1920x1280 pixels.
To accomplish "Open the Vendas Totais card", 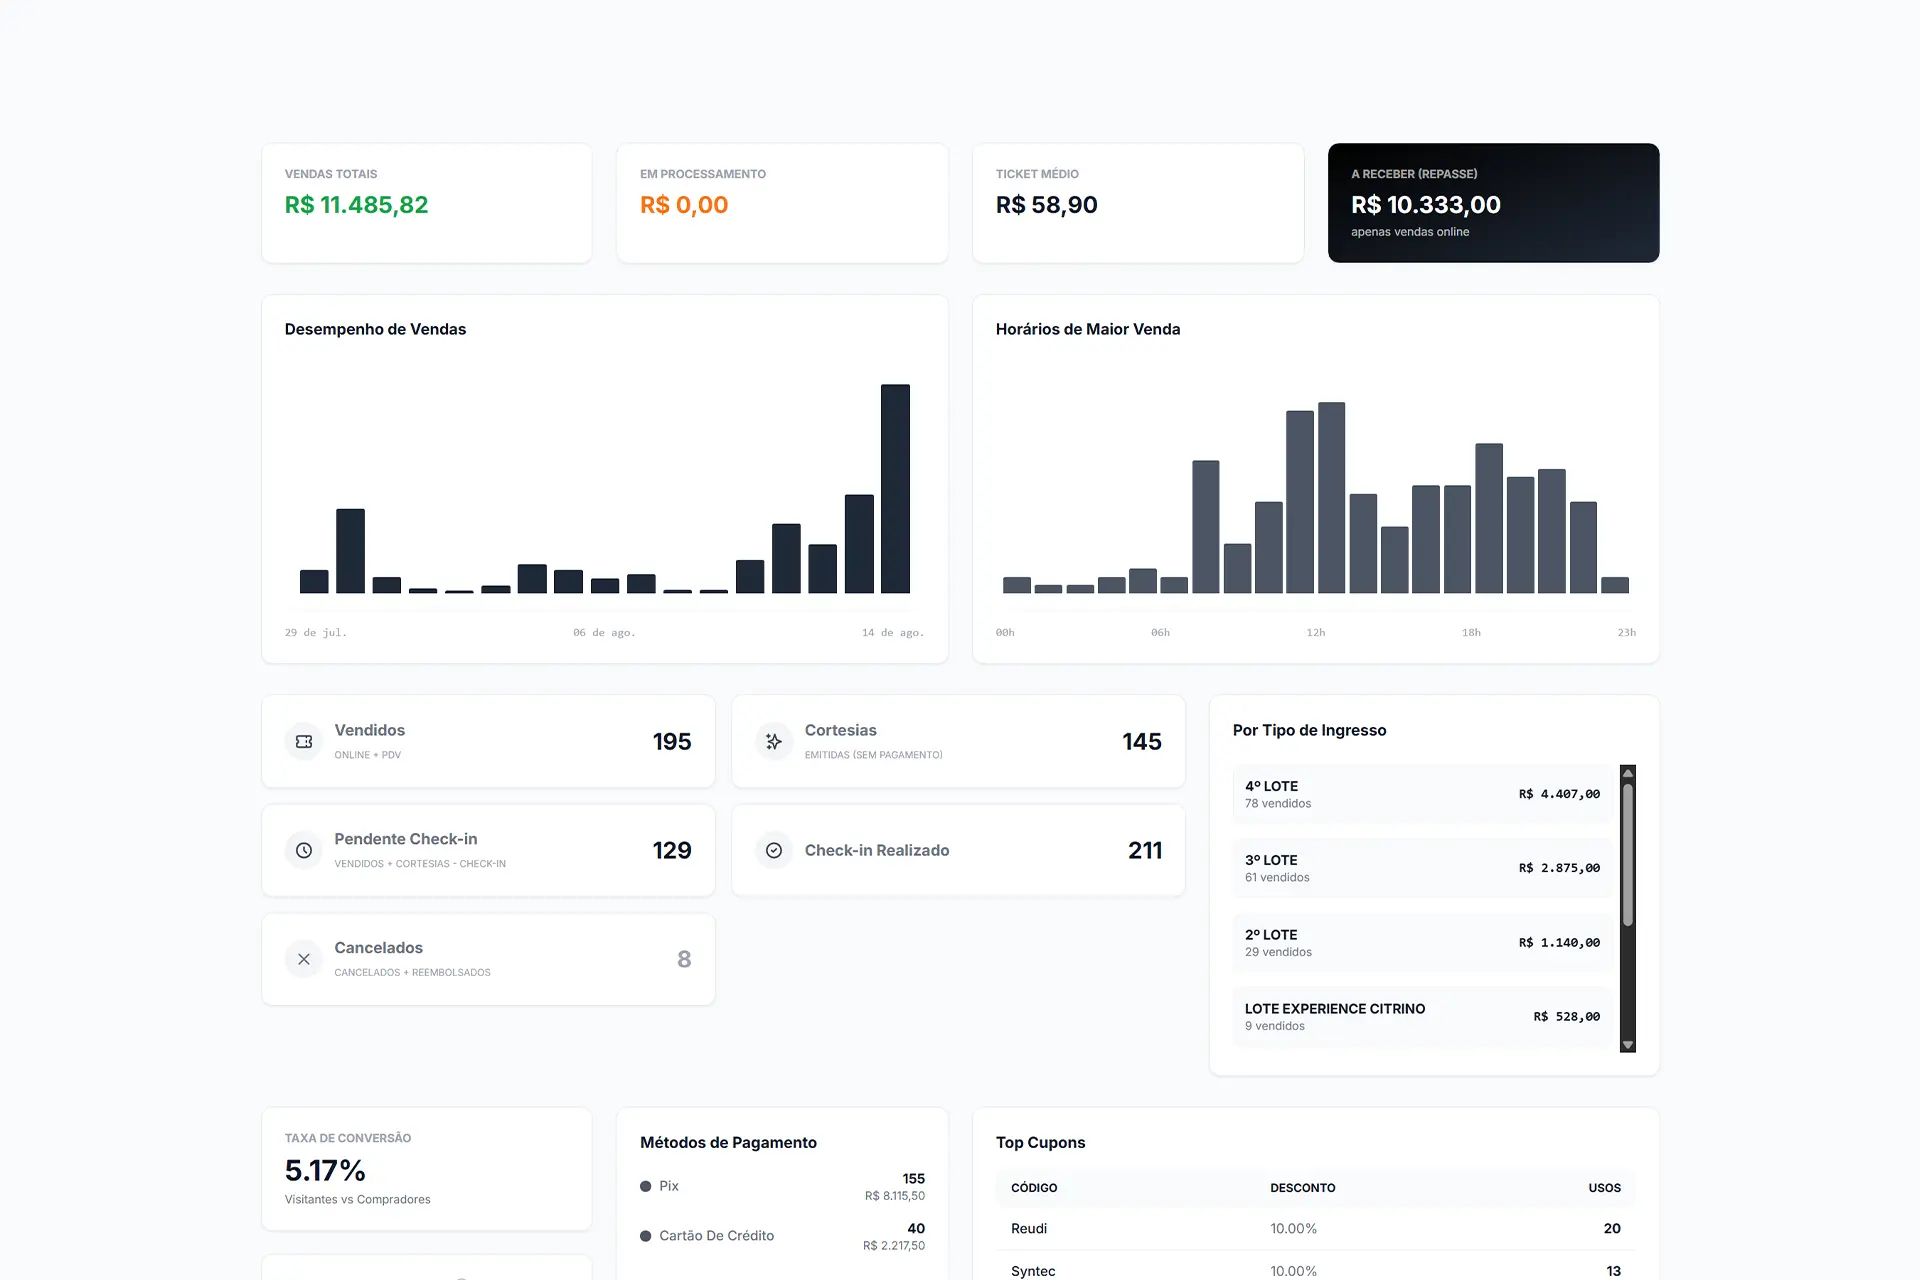I will (x=426, y=203).
